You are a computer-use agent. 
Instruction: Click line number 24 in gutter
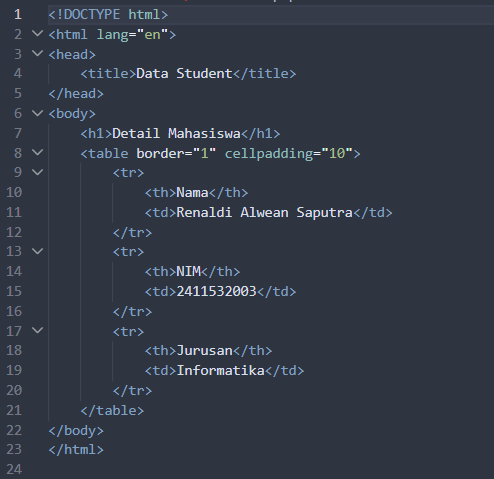[14, 469]
